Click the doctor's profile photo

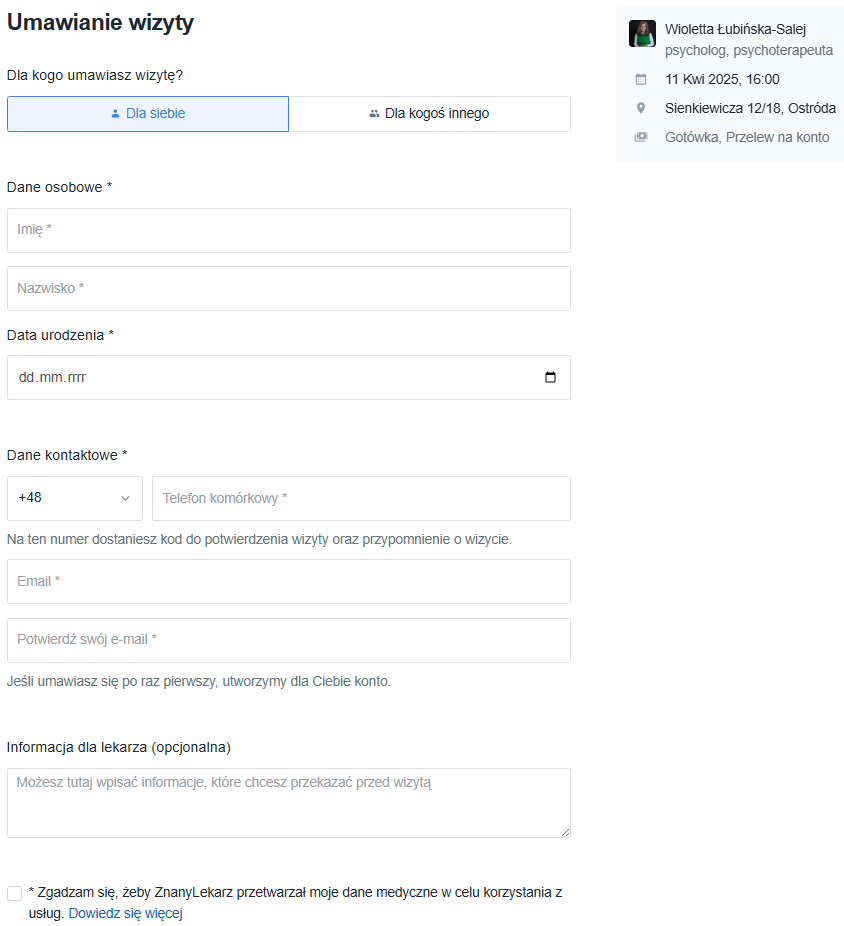point(642,34)
